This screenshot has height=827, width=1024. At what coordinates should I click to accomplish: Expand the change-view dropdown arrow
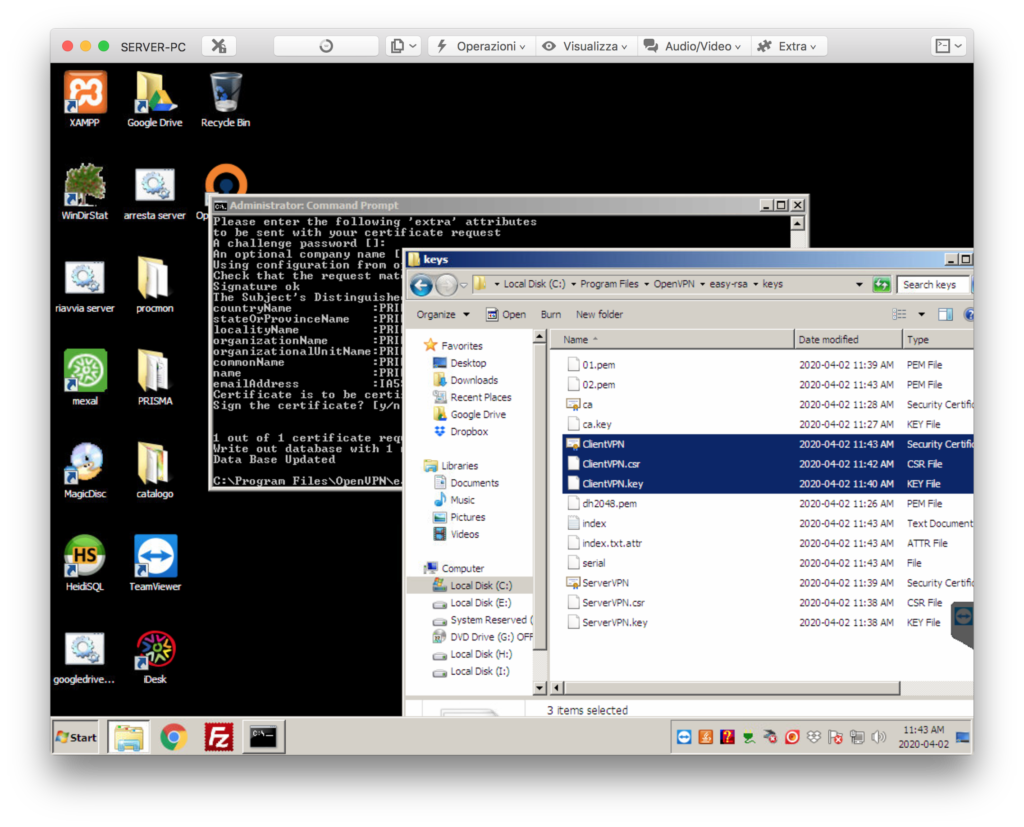click(921, 315)
